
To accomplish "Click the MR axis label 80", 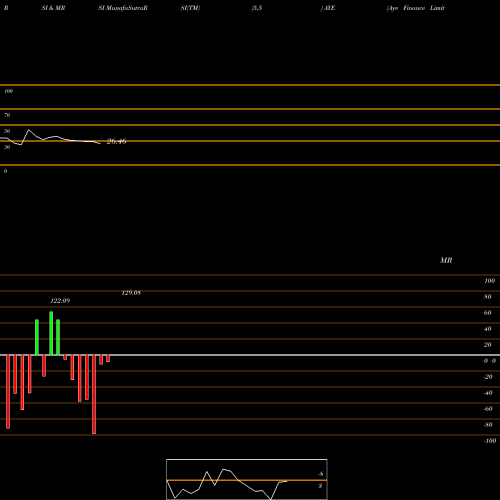I will 488,297.
